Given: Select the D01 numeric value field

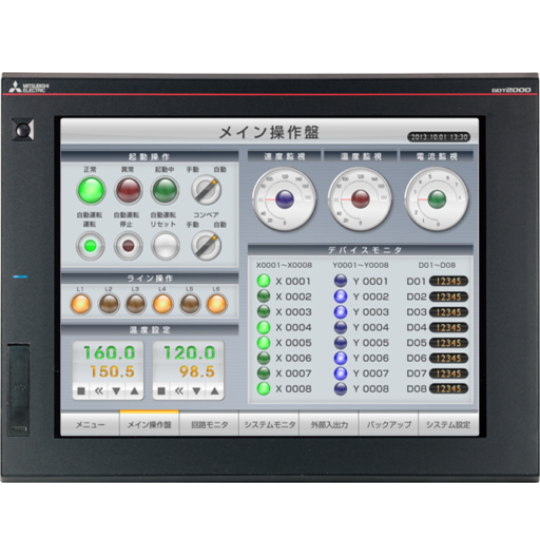Looking at the screenshot, I should pos(449,281).
